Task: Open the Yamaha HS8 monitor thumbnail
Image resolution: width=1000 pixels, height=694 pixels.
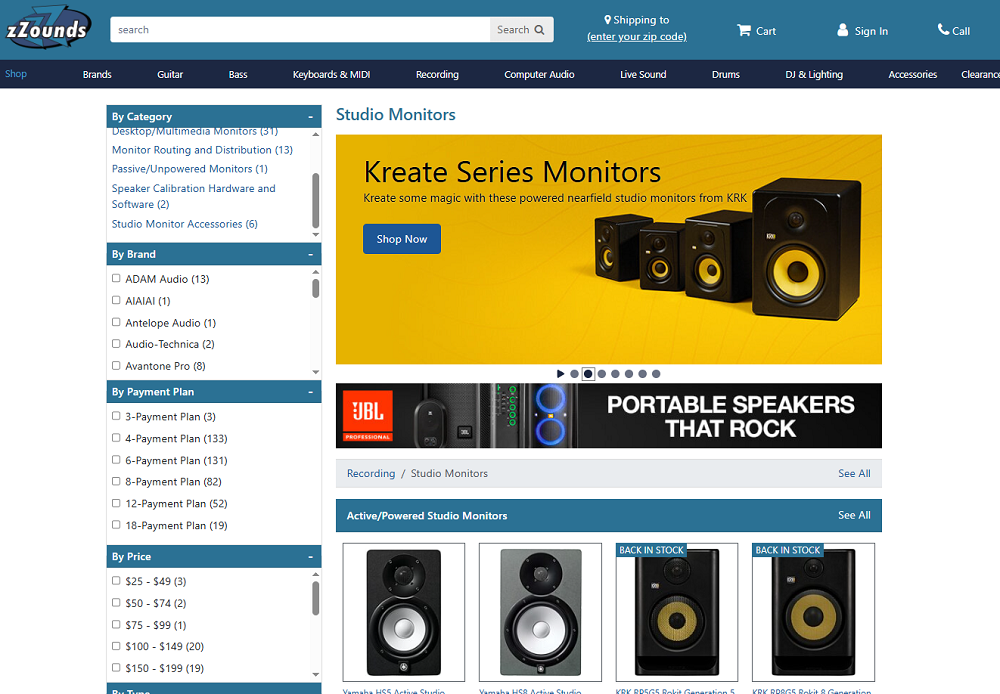Action: point(540,612)
